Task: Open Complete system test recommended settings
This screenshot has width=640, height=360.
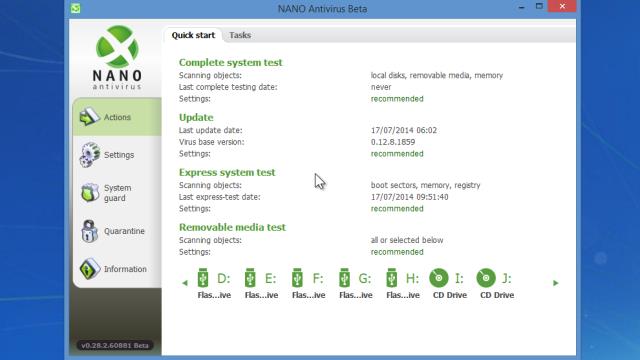Action: click(397, 99)
